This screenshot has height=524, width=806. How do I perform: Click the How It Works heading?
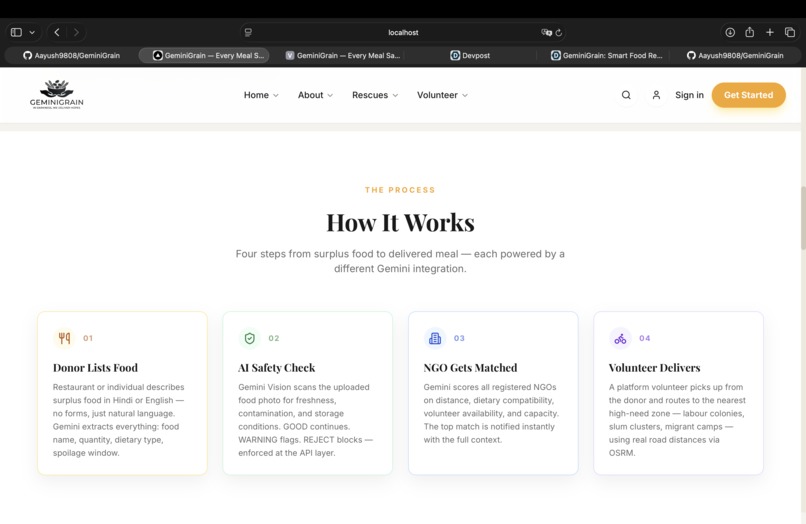point(400,223)
